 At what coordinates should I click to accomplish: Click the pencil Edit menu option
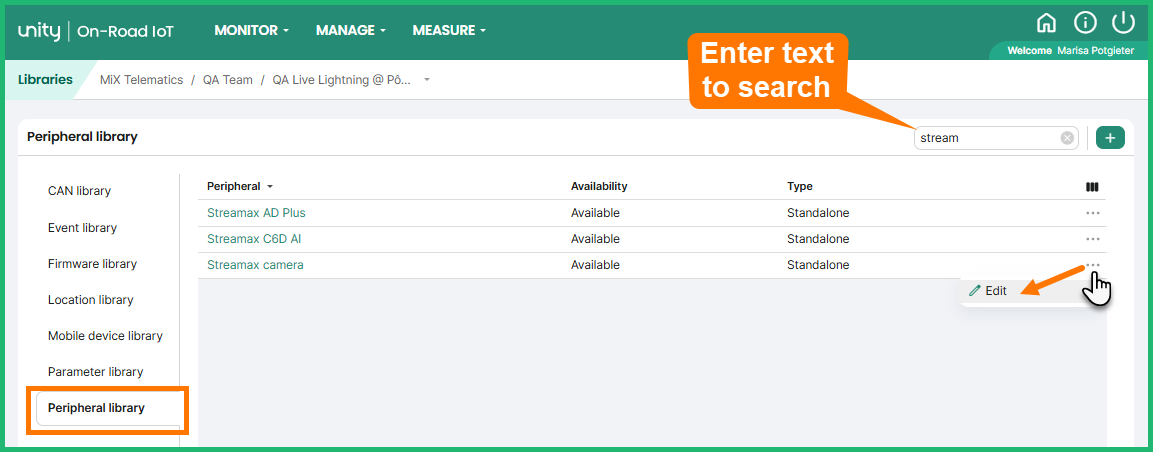988,290
